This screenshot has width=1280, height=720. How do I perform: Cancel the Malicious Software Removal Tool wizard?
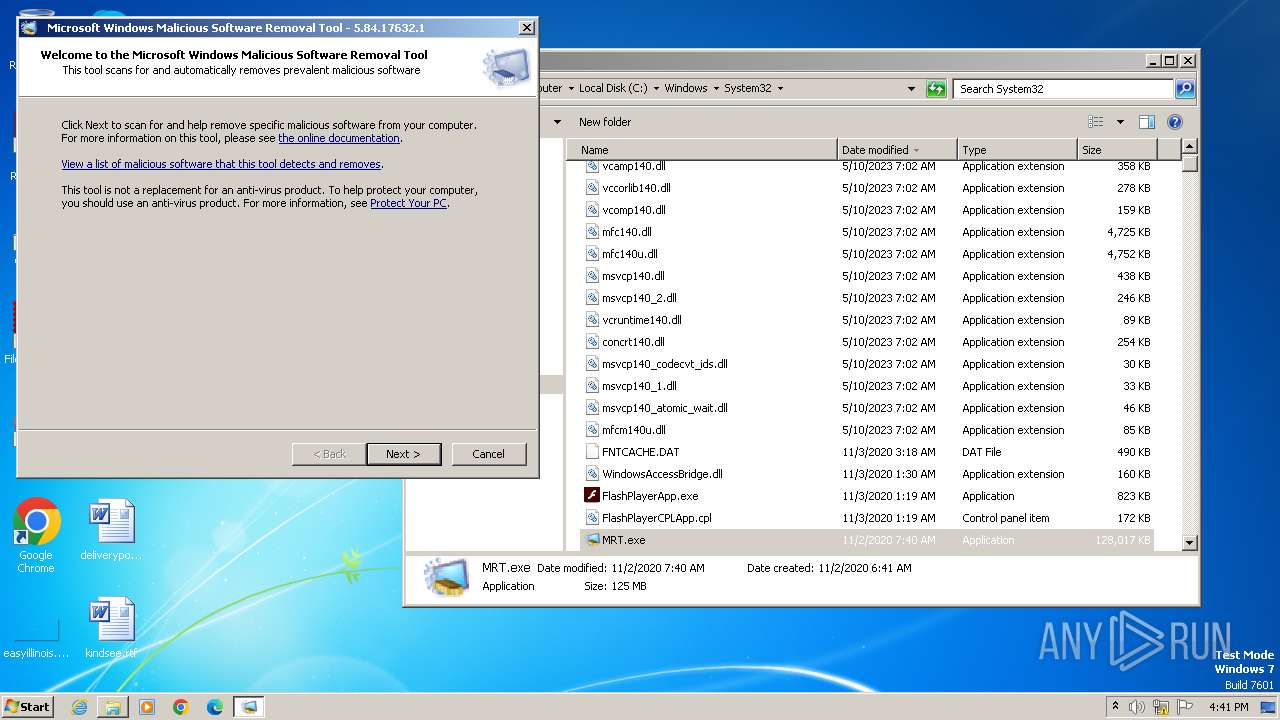pyautogui.click(x=488, y=454)
